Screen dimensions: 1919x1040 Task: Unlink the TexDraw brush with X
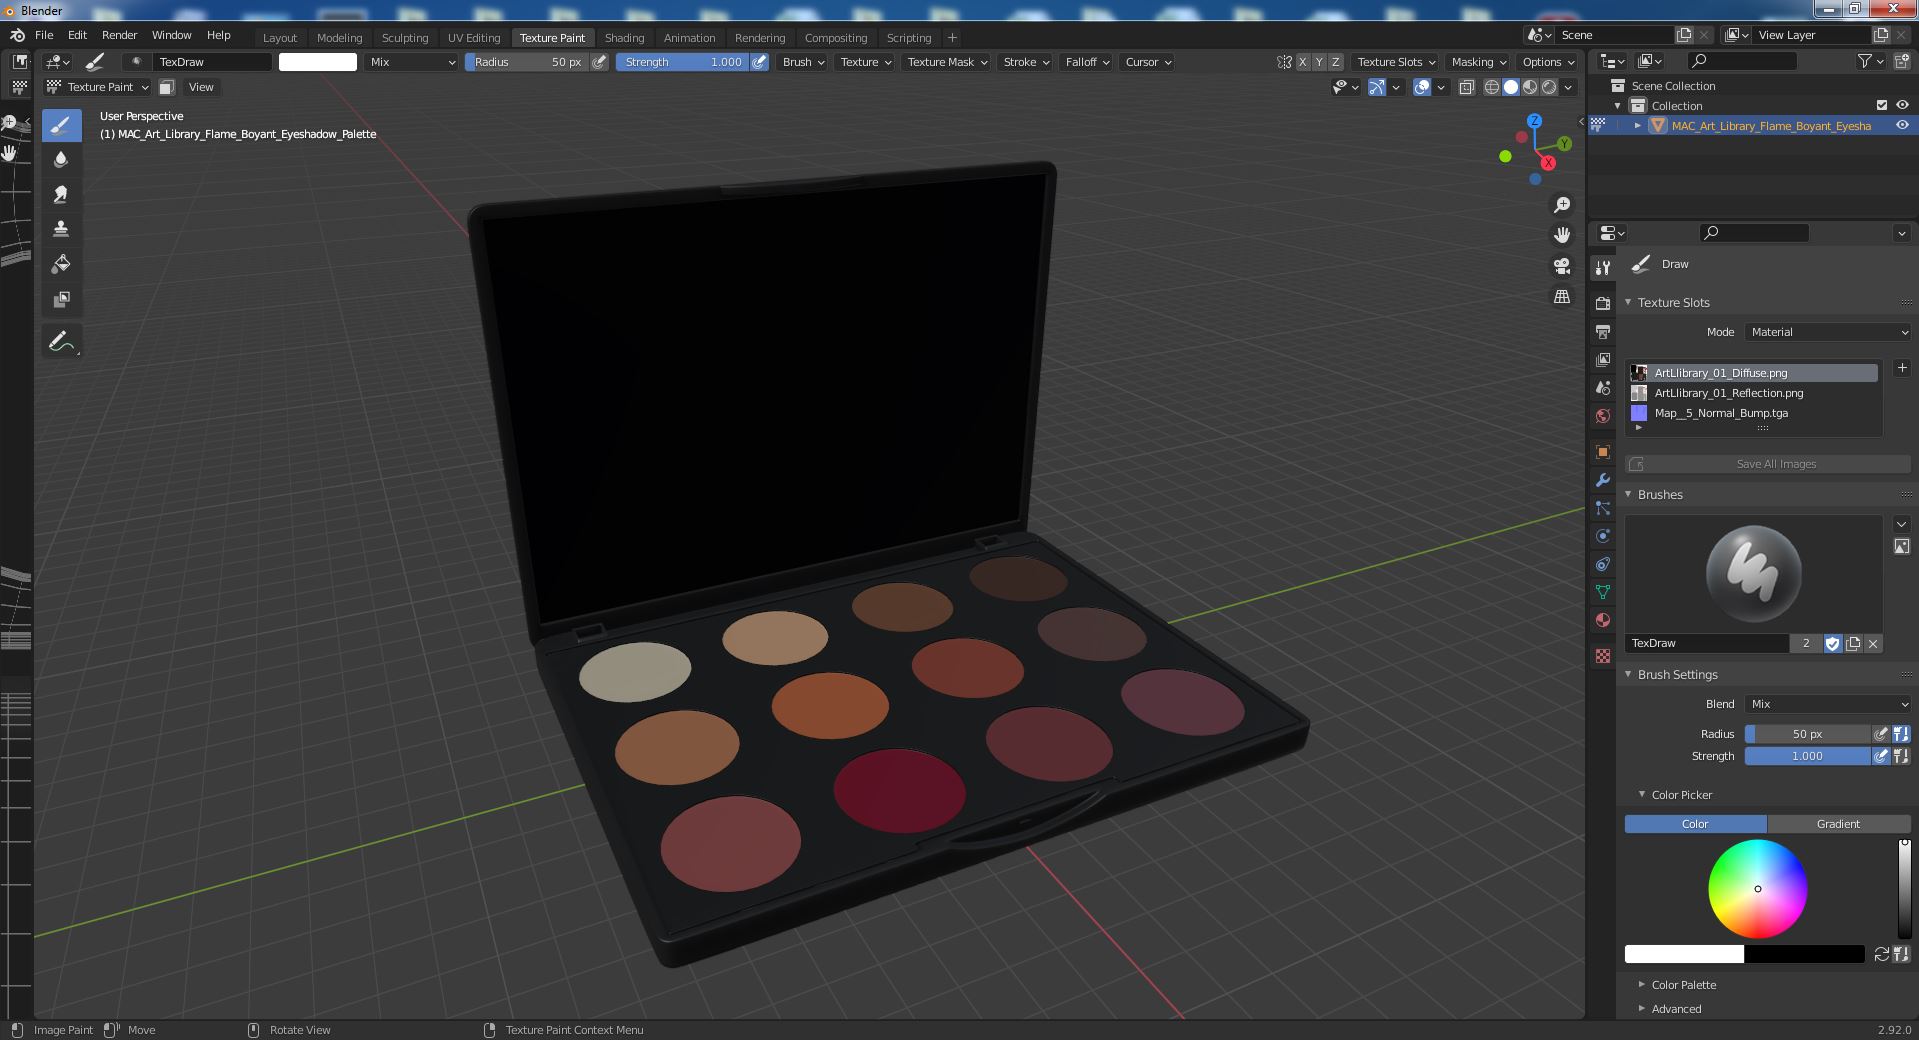(1873, 644)
